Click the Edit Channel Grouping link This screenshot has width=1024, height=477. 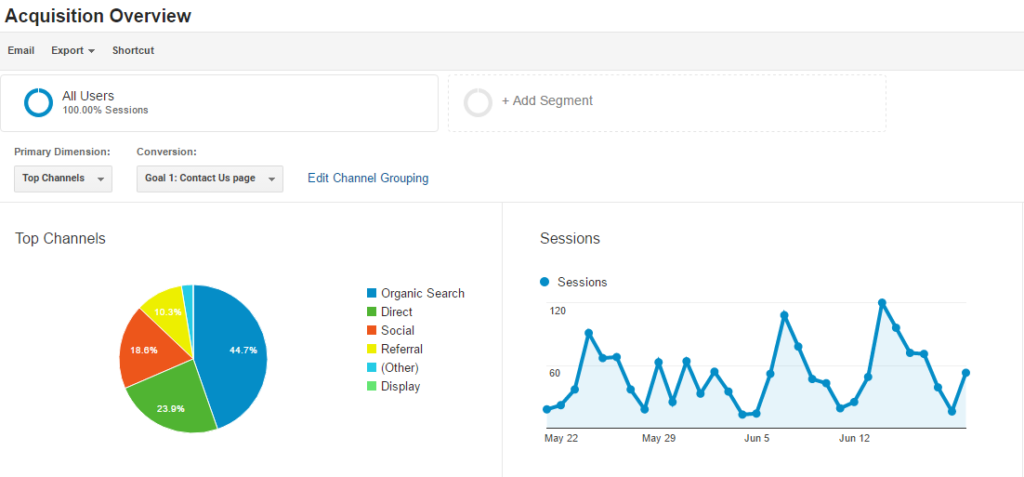click(368, 178)
